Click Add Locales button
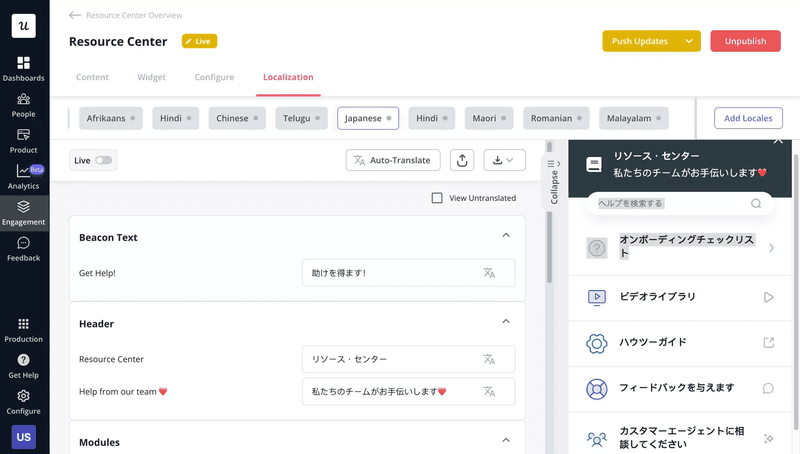The width and height of the screenshot is (800, 454). (748, 118)
